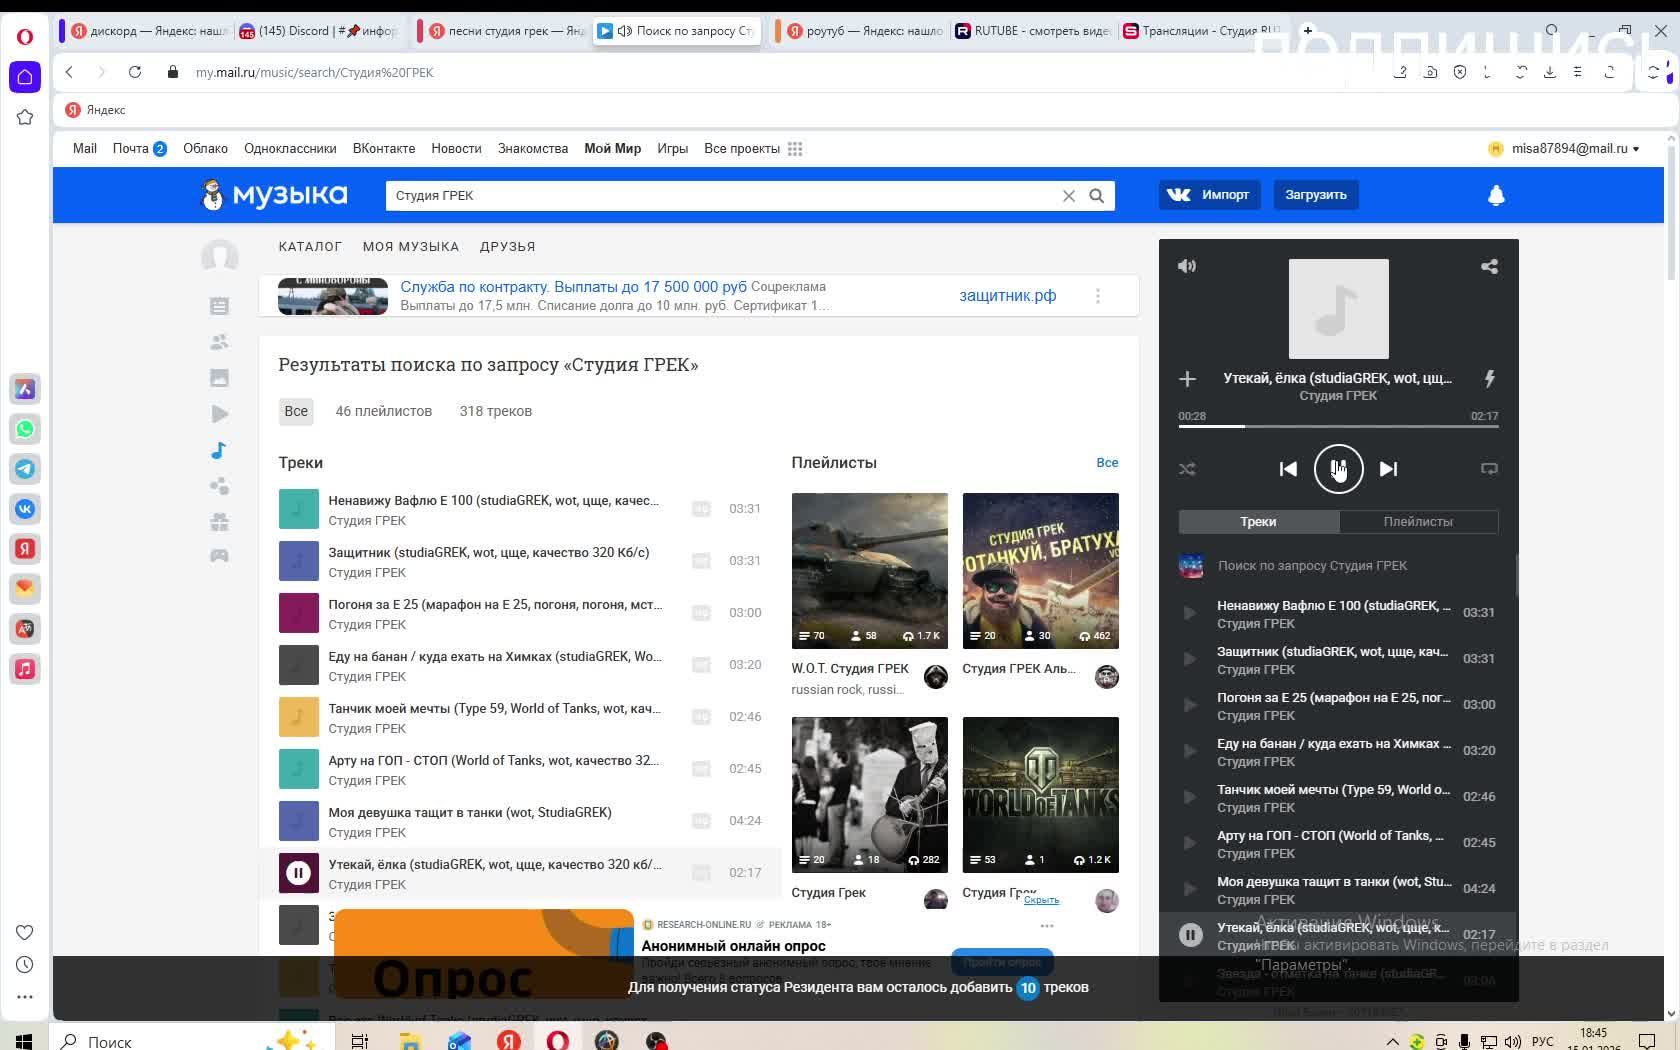Filter results by 46 плейлистов
The image size is (1680, 1050).
click(384, 411)
